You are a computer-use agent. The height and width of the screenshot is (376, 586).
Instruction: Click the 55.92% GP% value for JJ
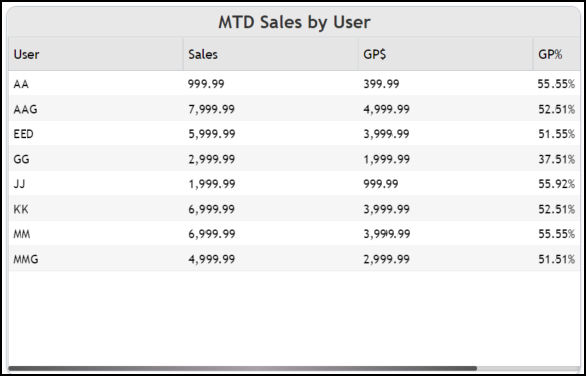pyautogui.click(x=556, y=184)
